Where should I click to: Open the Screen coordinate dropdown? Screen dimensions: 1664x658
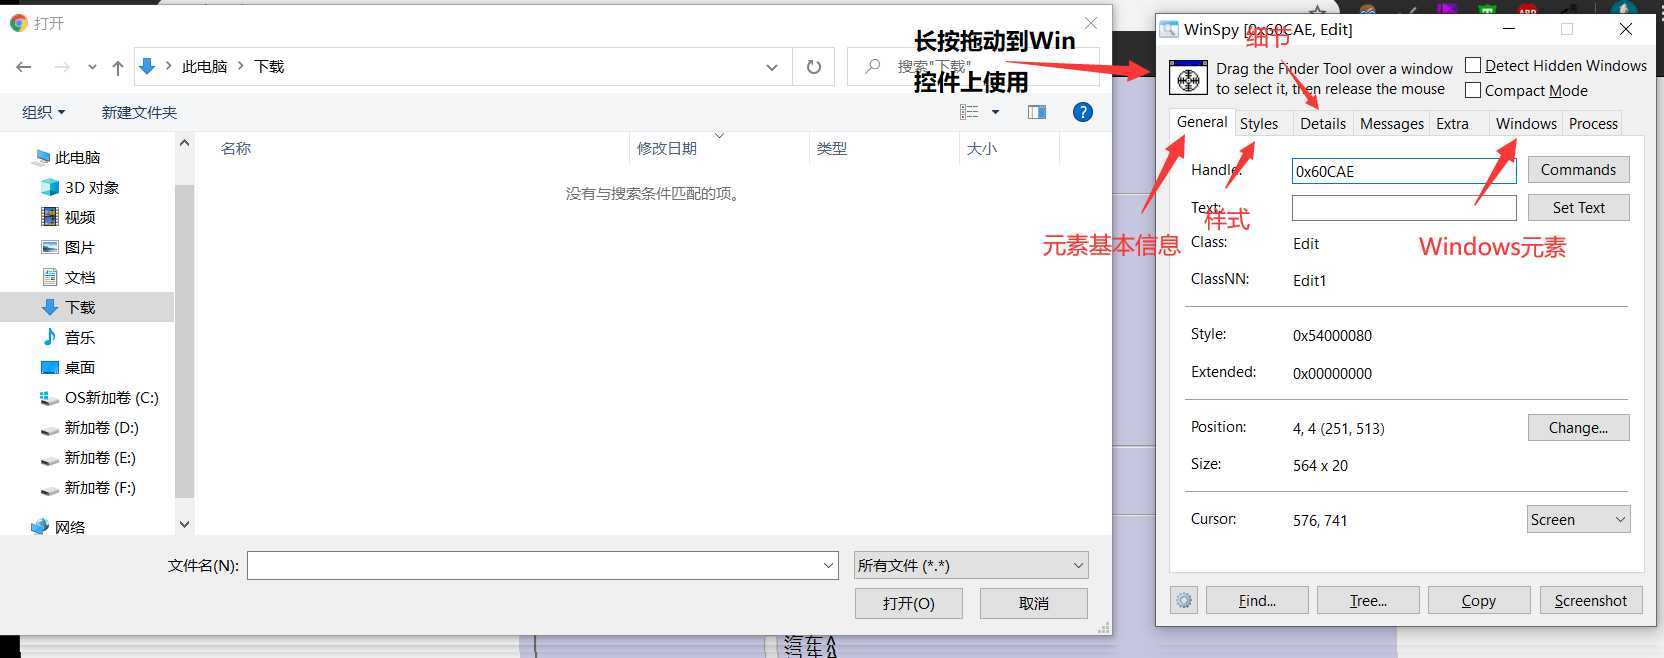(x=1578, y=519)
